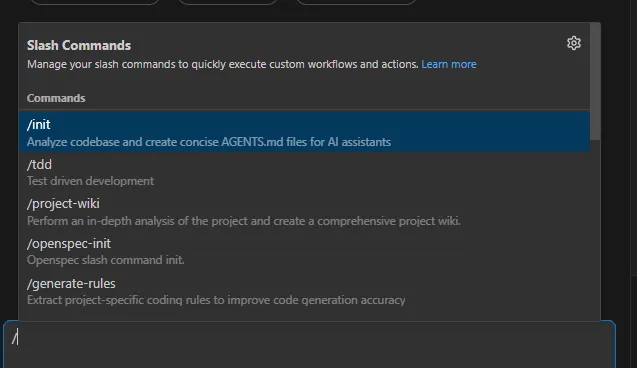Select the /tdd command

[x=304, y=172]
